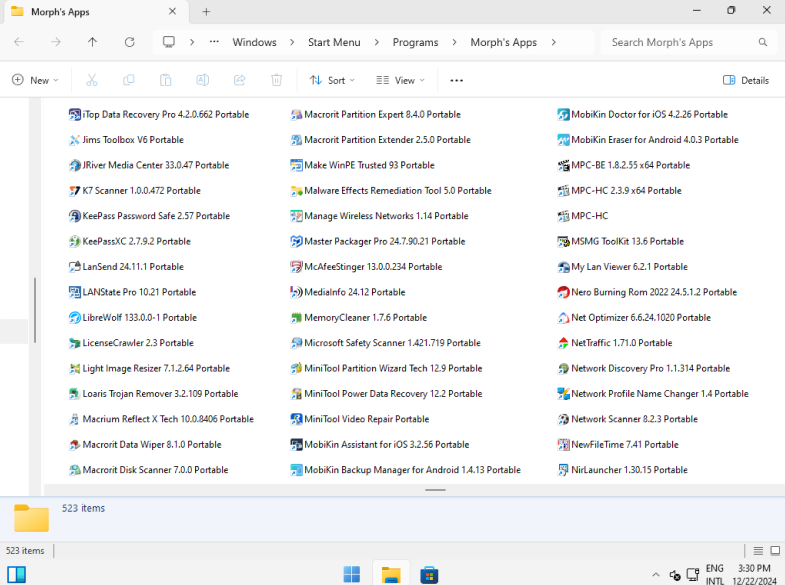
Task: Select the Jims Toolbox V6 Portable icon
Action: pyautogui.click(x=75, y=140)
